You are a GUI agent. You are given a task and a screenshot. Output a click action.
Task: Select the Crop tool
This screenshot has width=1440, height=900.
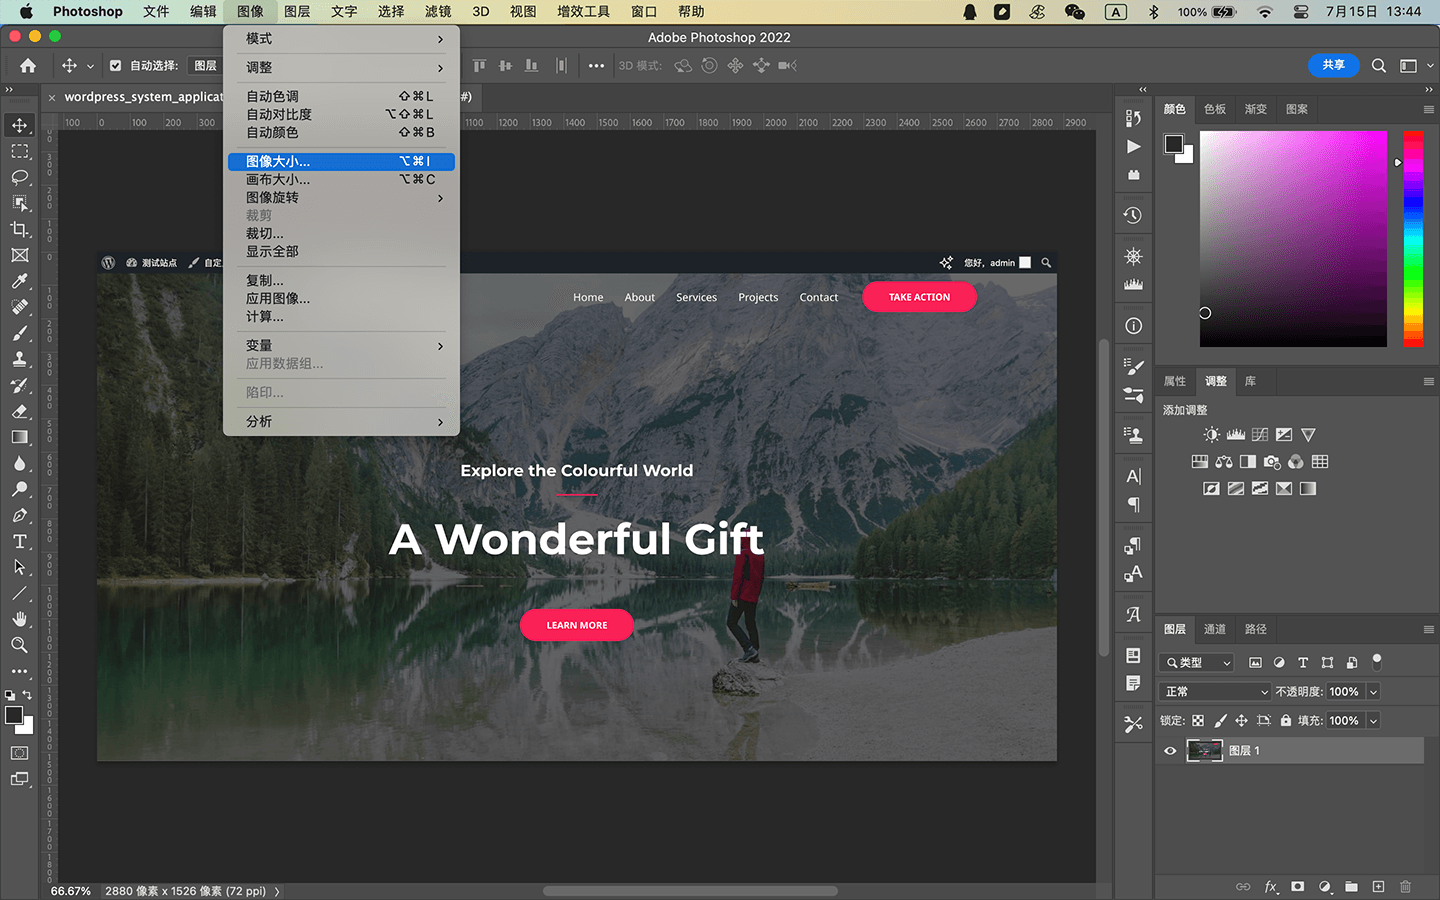pos(19,229)
